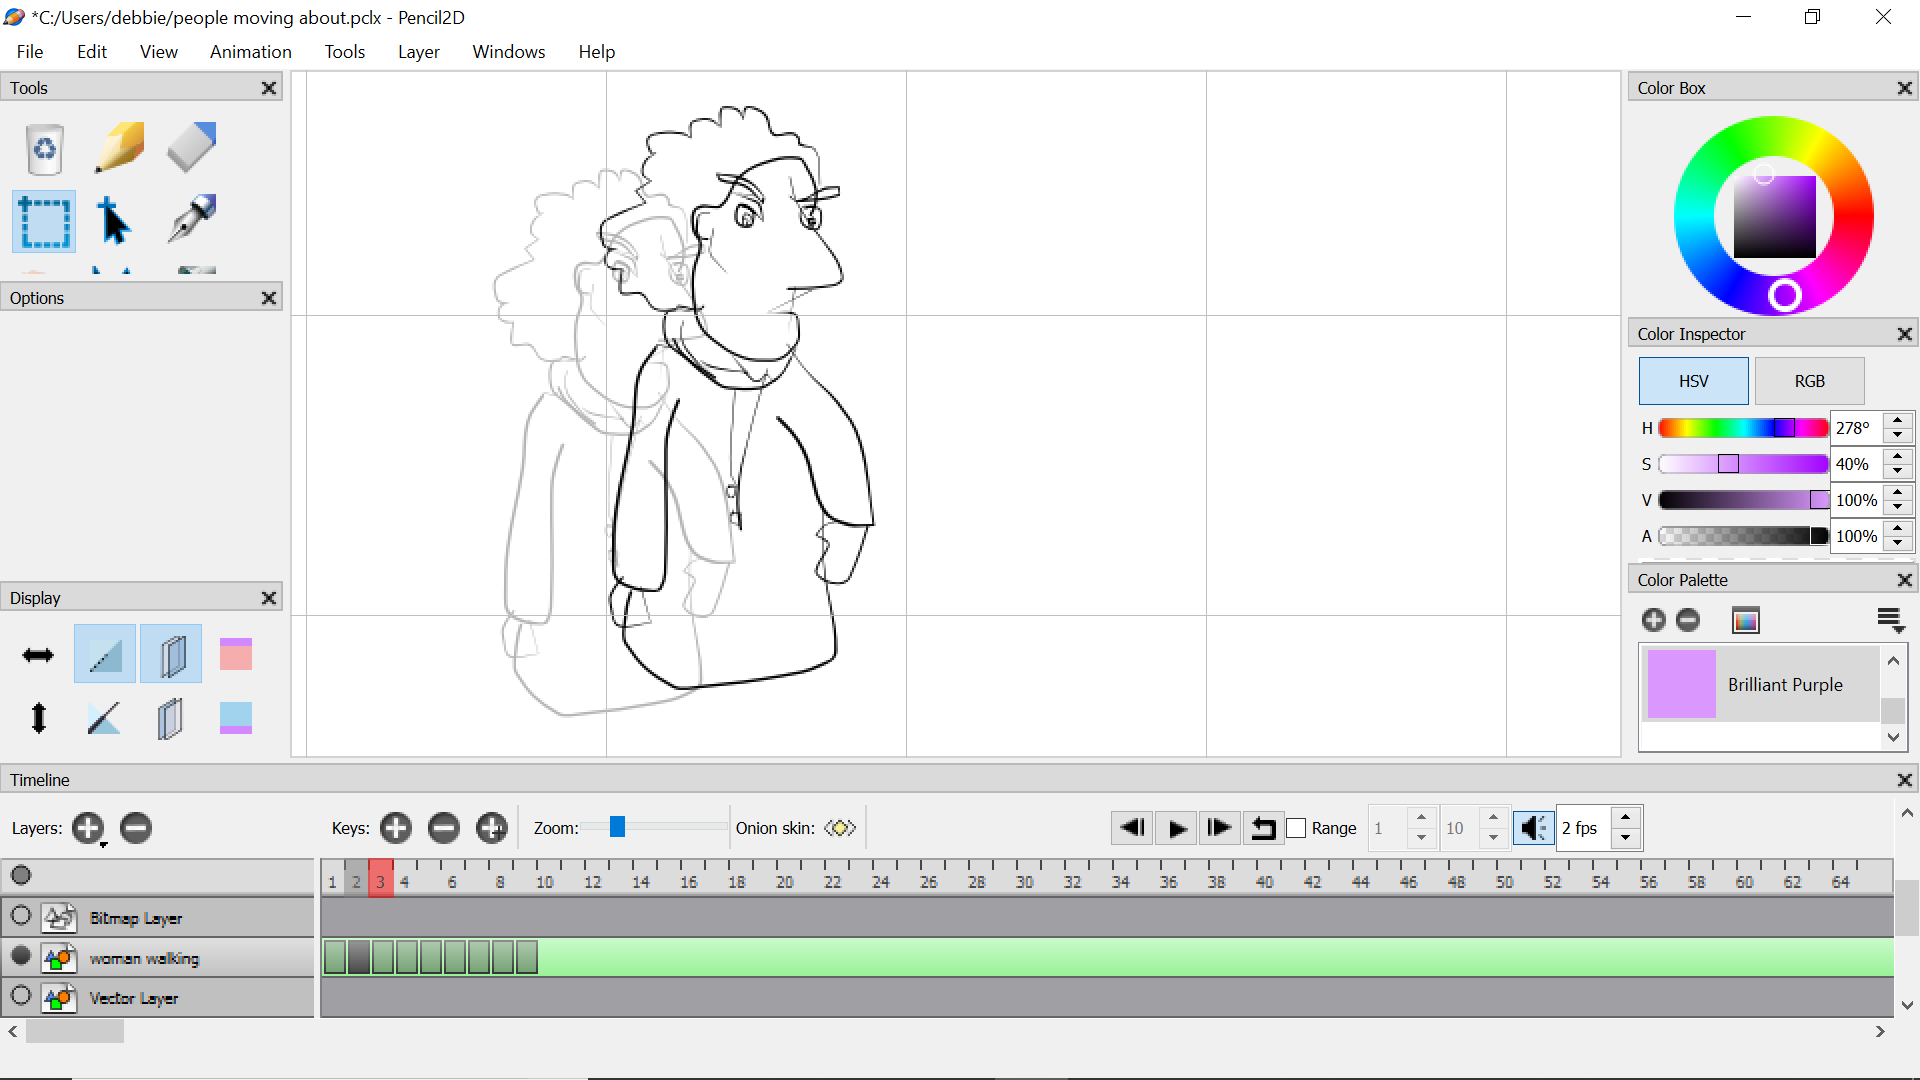Switch to RGB tab in Color Inspector
1920x1080 pixels.
pos(1809,381)
